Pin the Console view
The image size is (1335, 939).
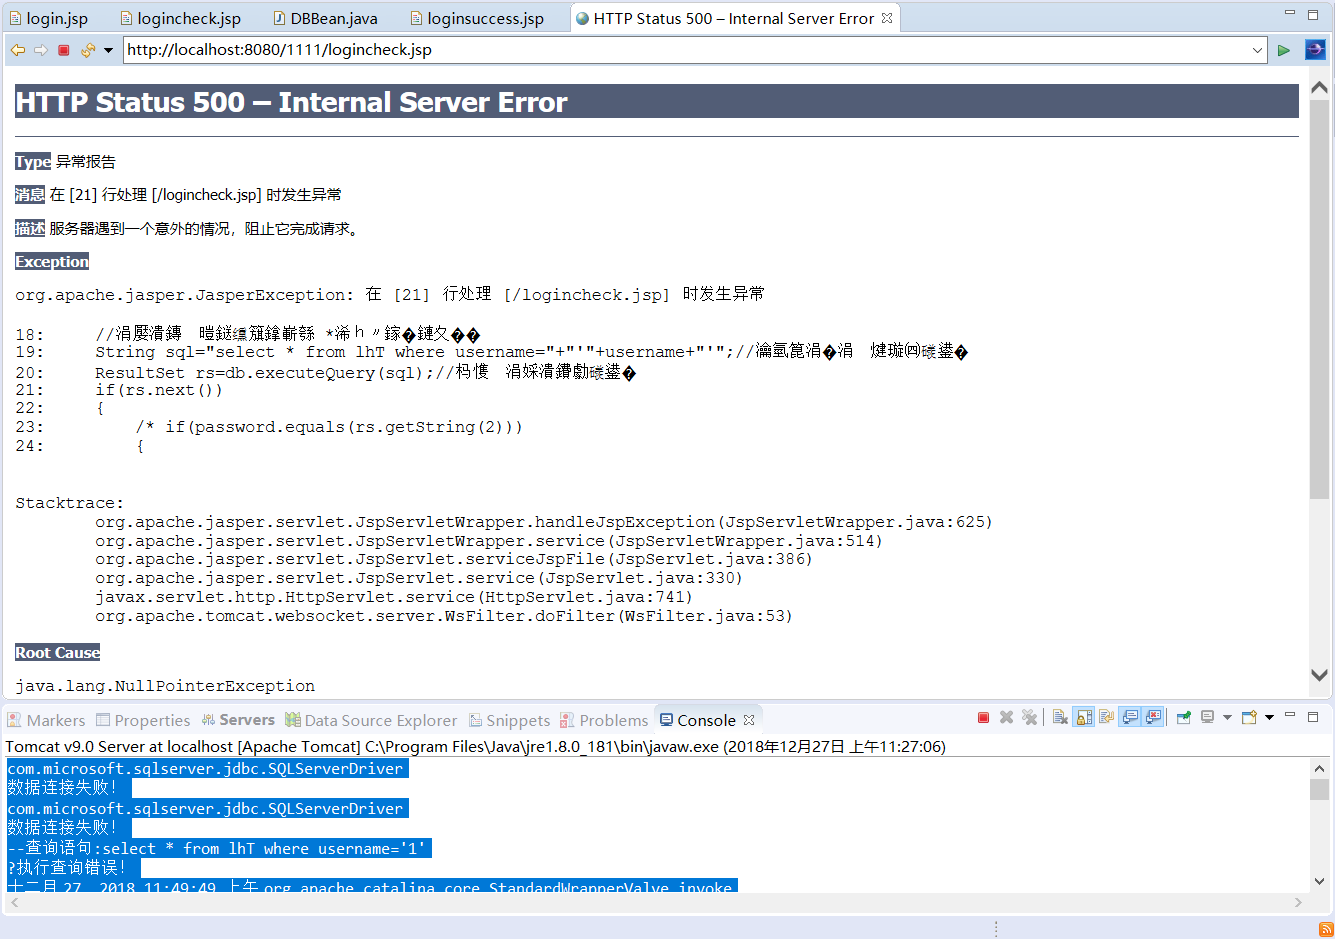(x=1185, y=717)
